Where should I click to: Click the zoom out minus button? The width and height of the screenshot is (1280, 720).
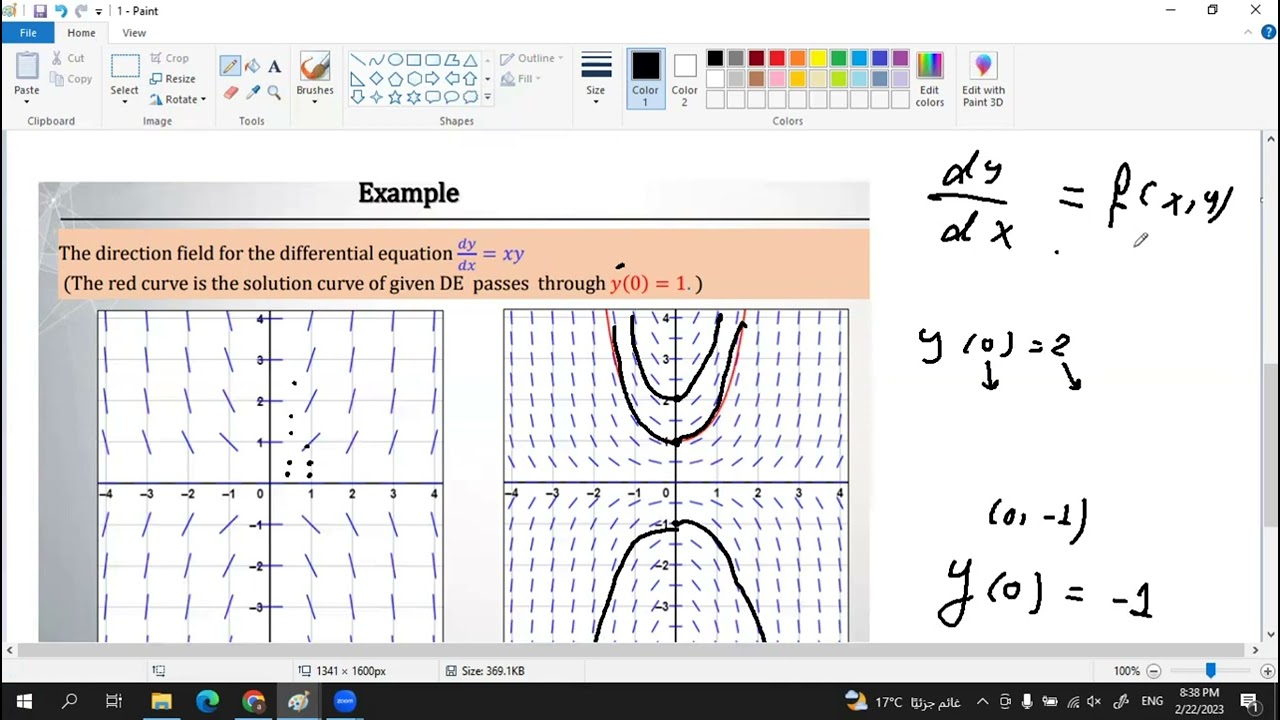[1153, 671]
